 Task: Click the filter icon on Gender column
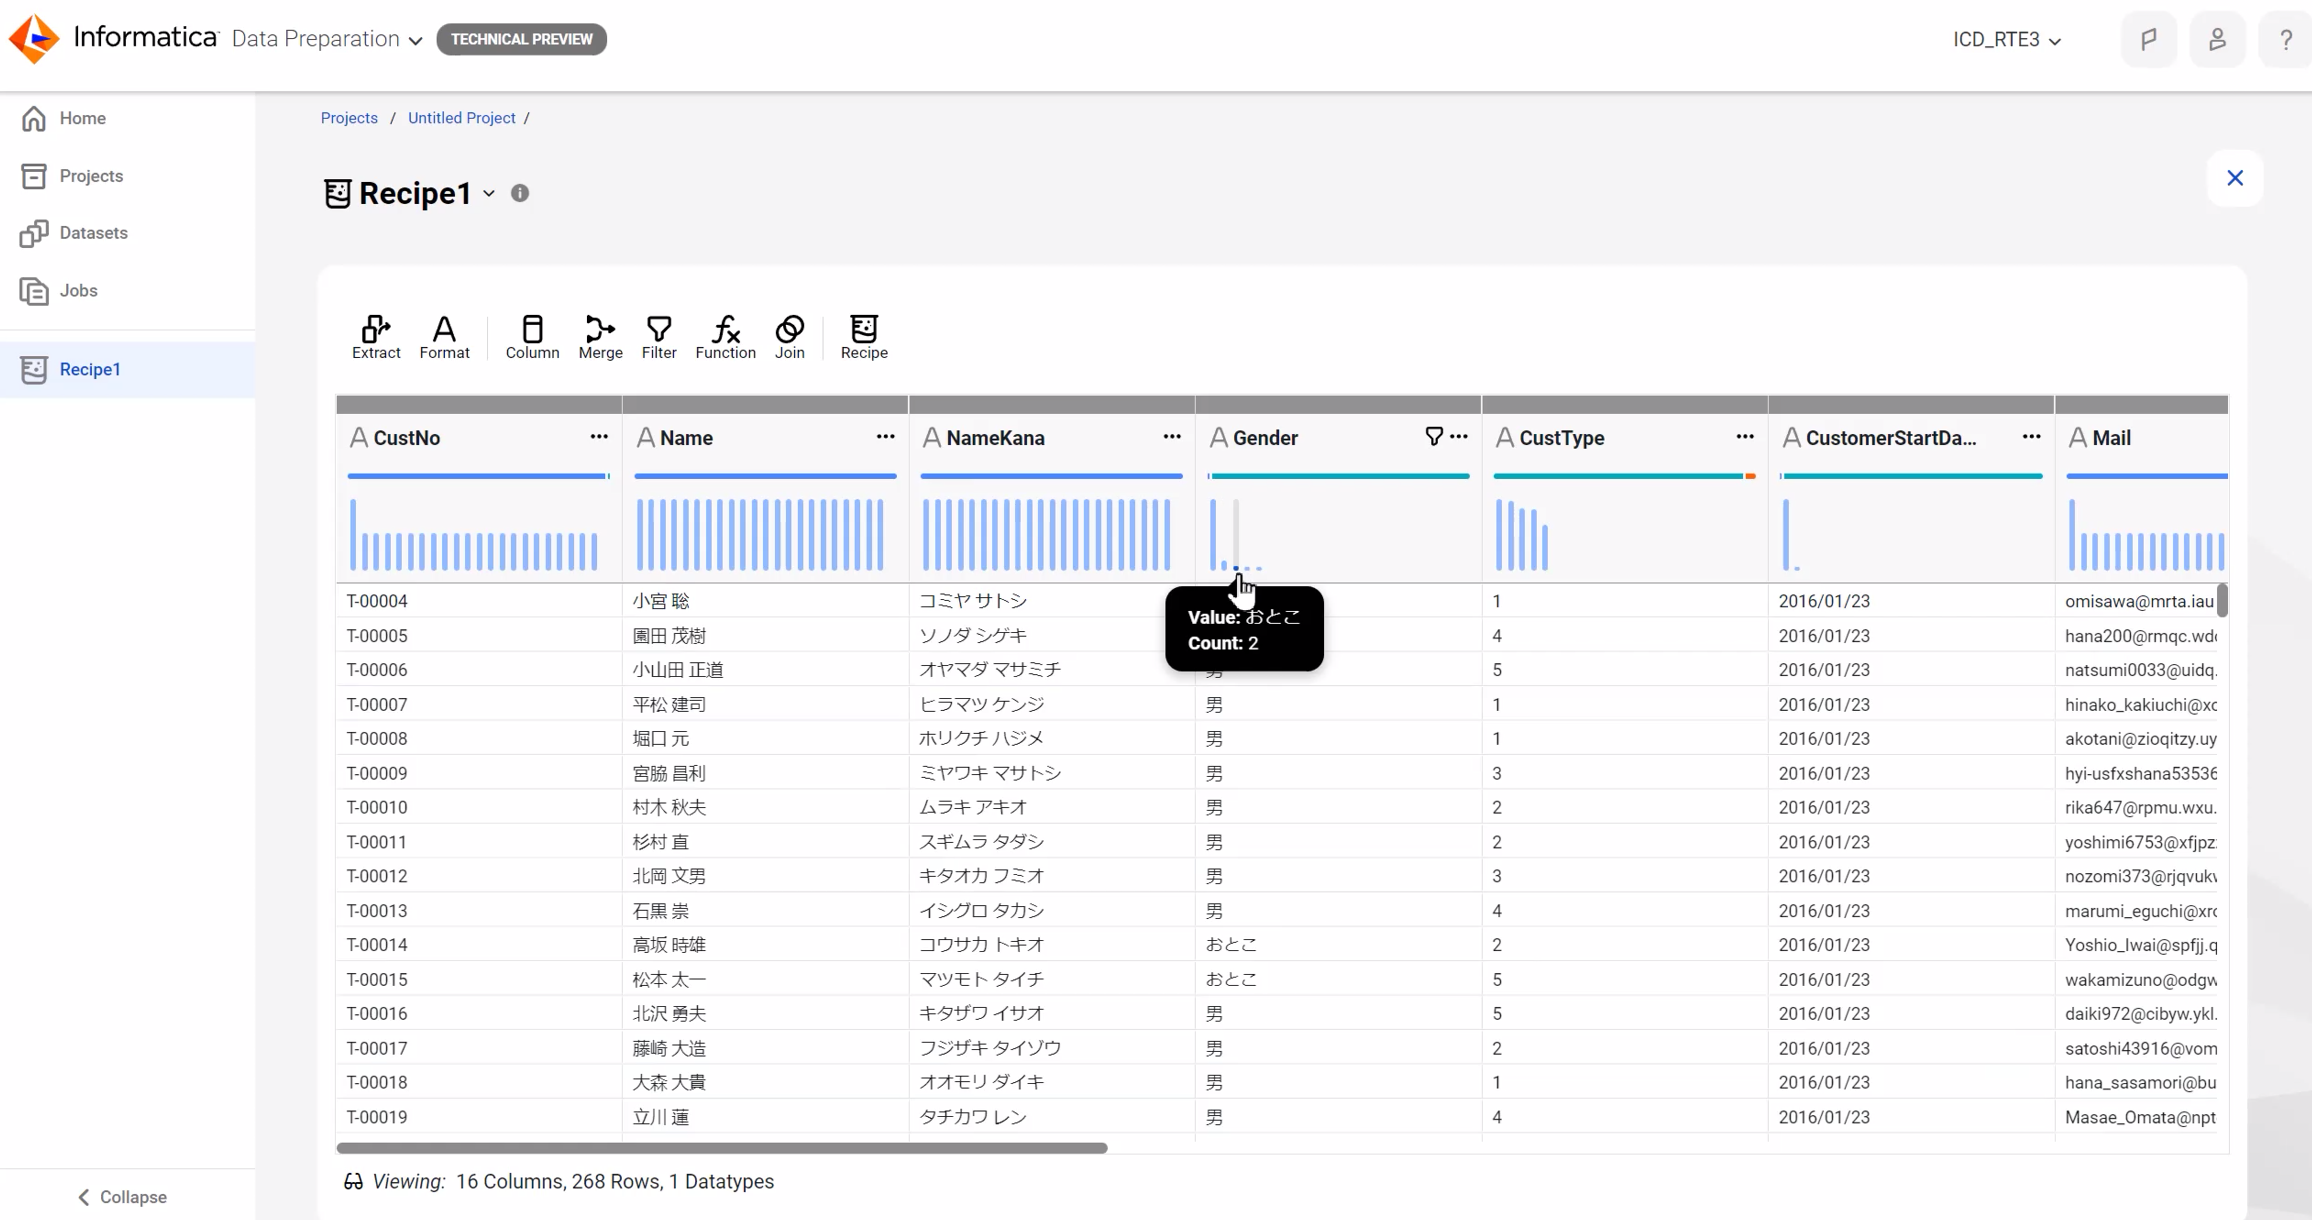[x=1434, y=436]
